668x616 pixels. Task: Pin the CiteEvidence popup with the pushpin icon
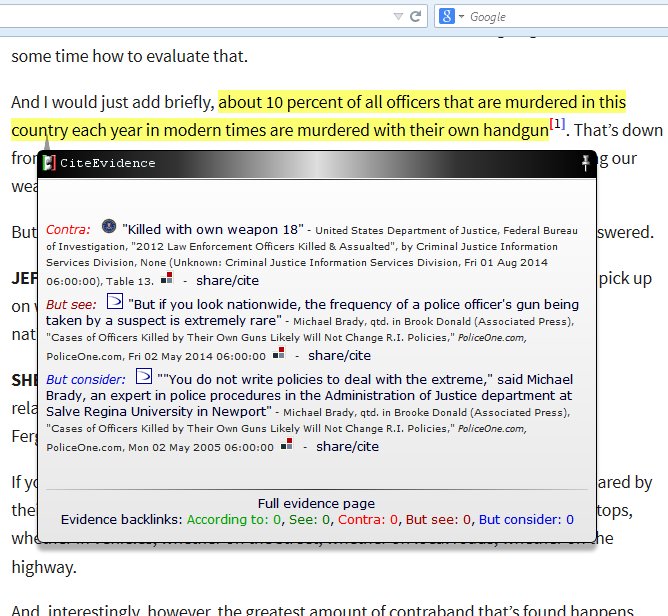tap(586, 163)
